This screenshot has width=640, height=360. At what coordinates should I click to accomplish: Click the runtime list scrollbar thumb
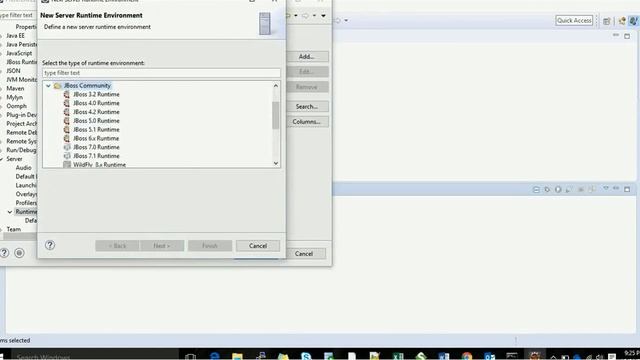tap(276, 115)
